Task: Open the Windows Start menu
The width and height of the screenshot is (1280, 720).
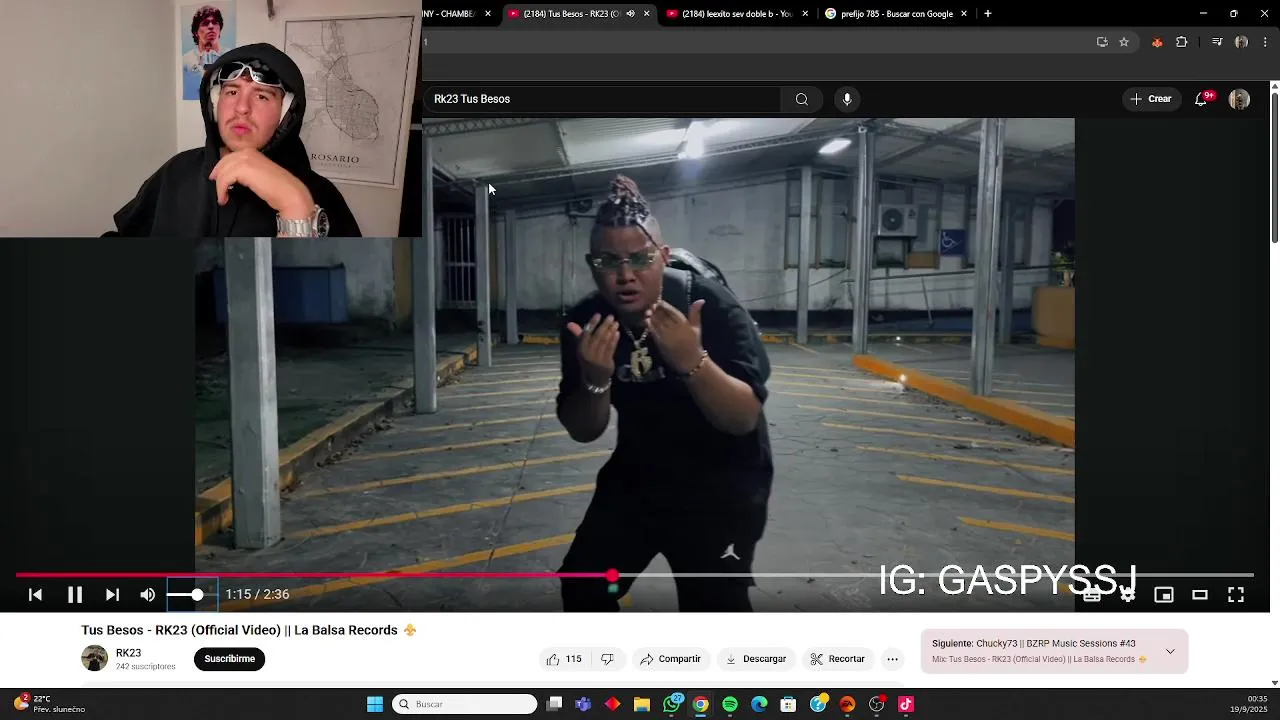Action: (375, 704)
